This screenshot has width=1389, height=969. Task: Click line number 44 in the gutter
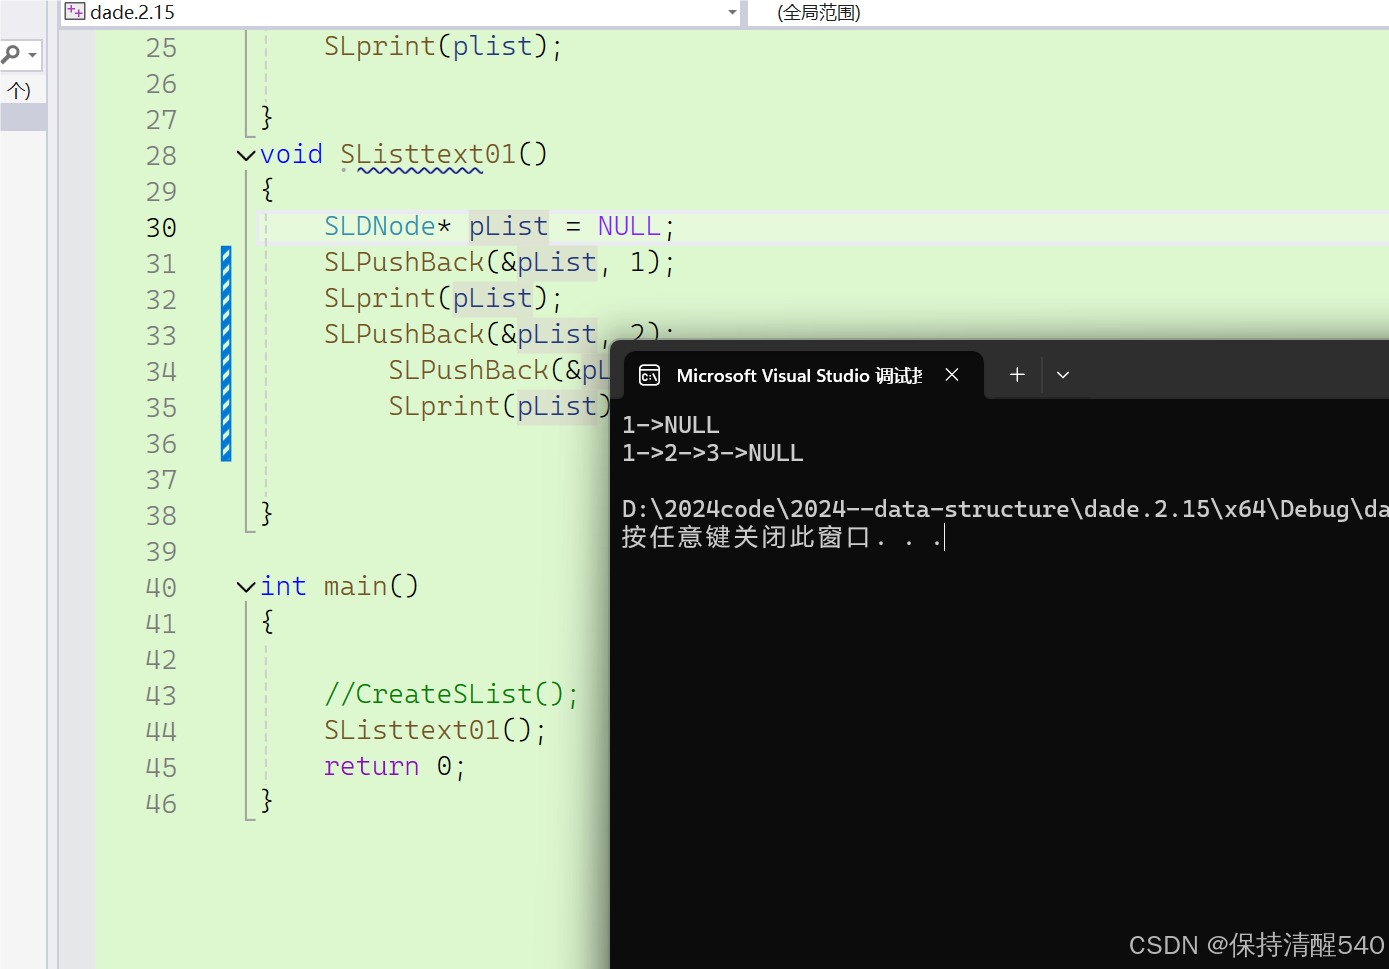[161, 732]
